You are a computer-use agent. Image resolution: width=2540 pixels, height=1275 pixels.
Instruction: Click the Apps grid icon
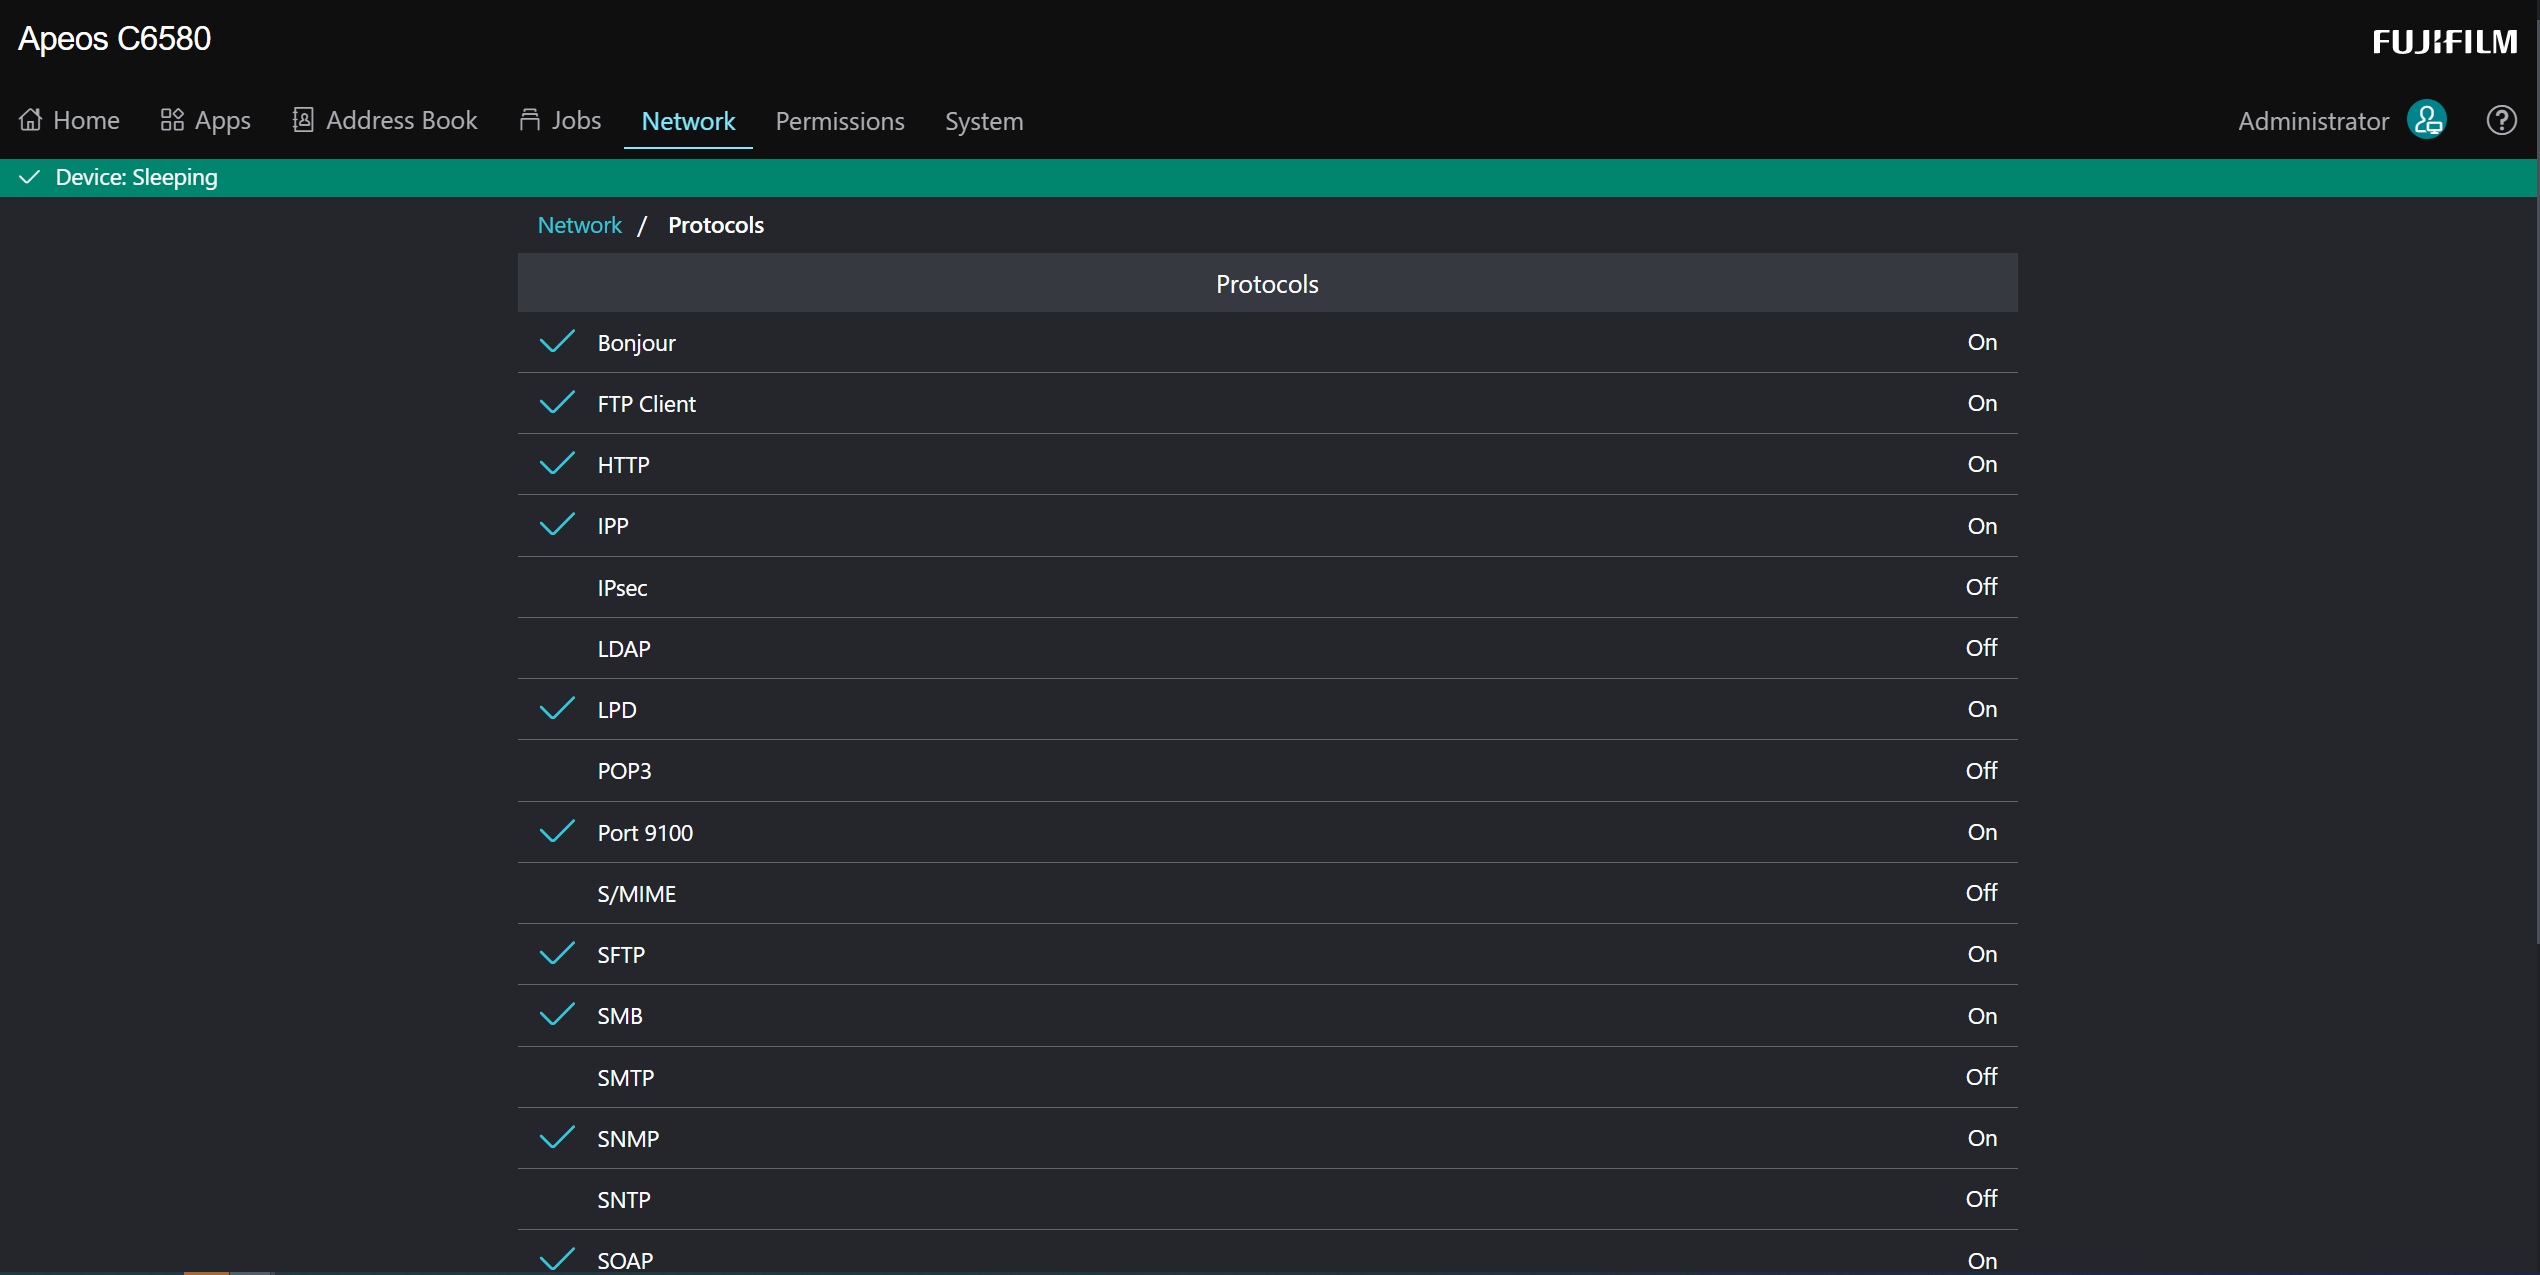click(x=172, y=120)
